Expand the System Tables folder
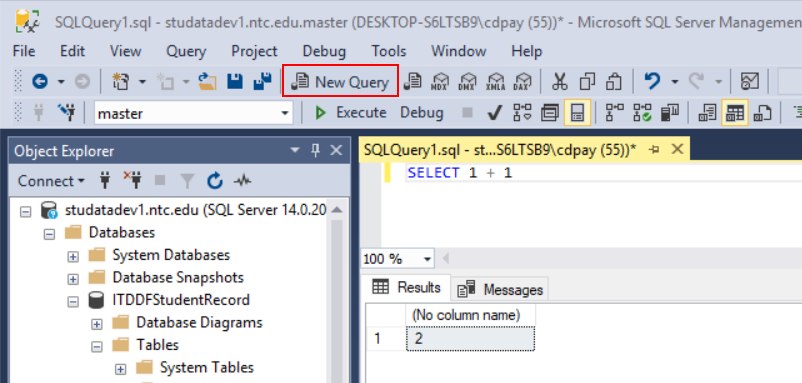This screenshot has height=383, width=802. coord(121,368)
